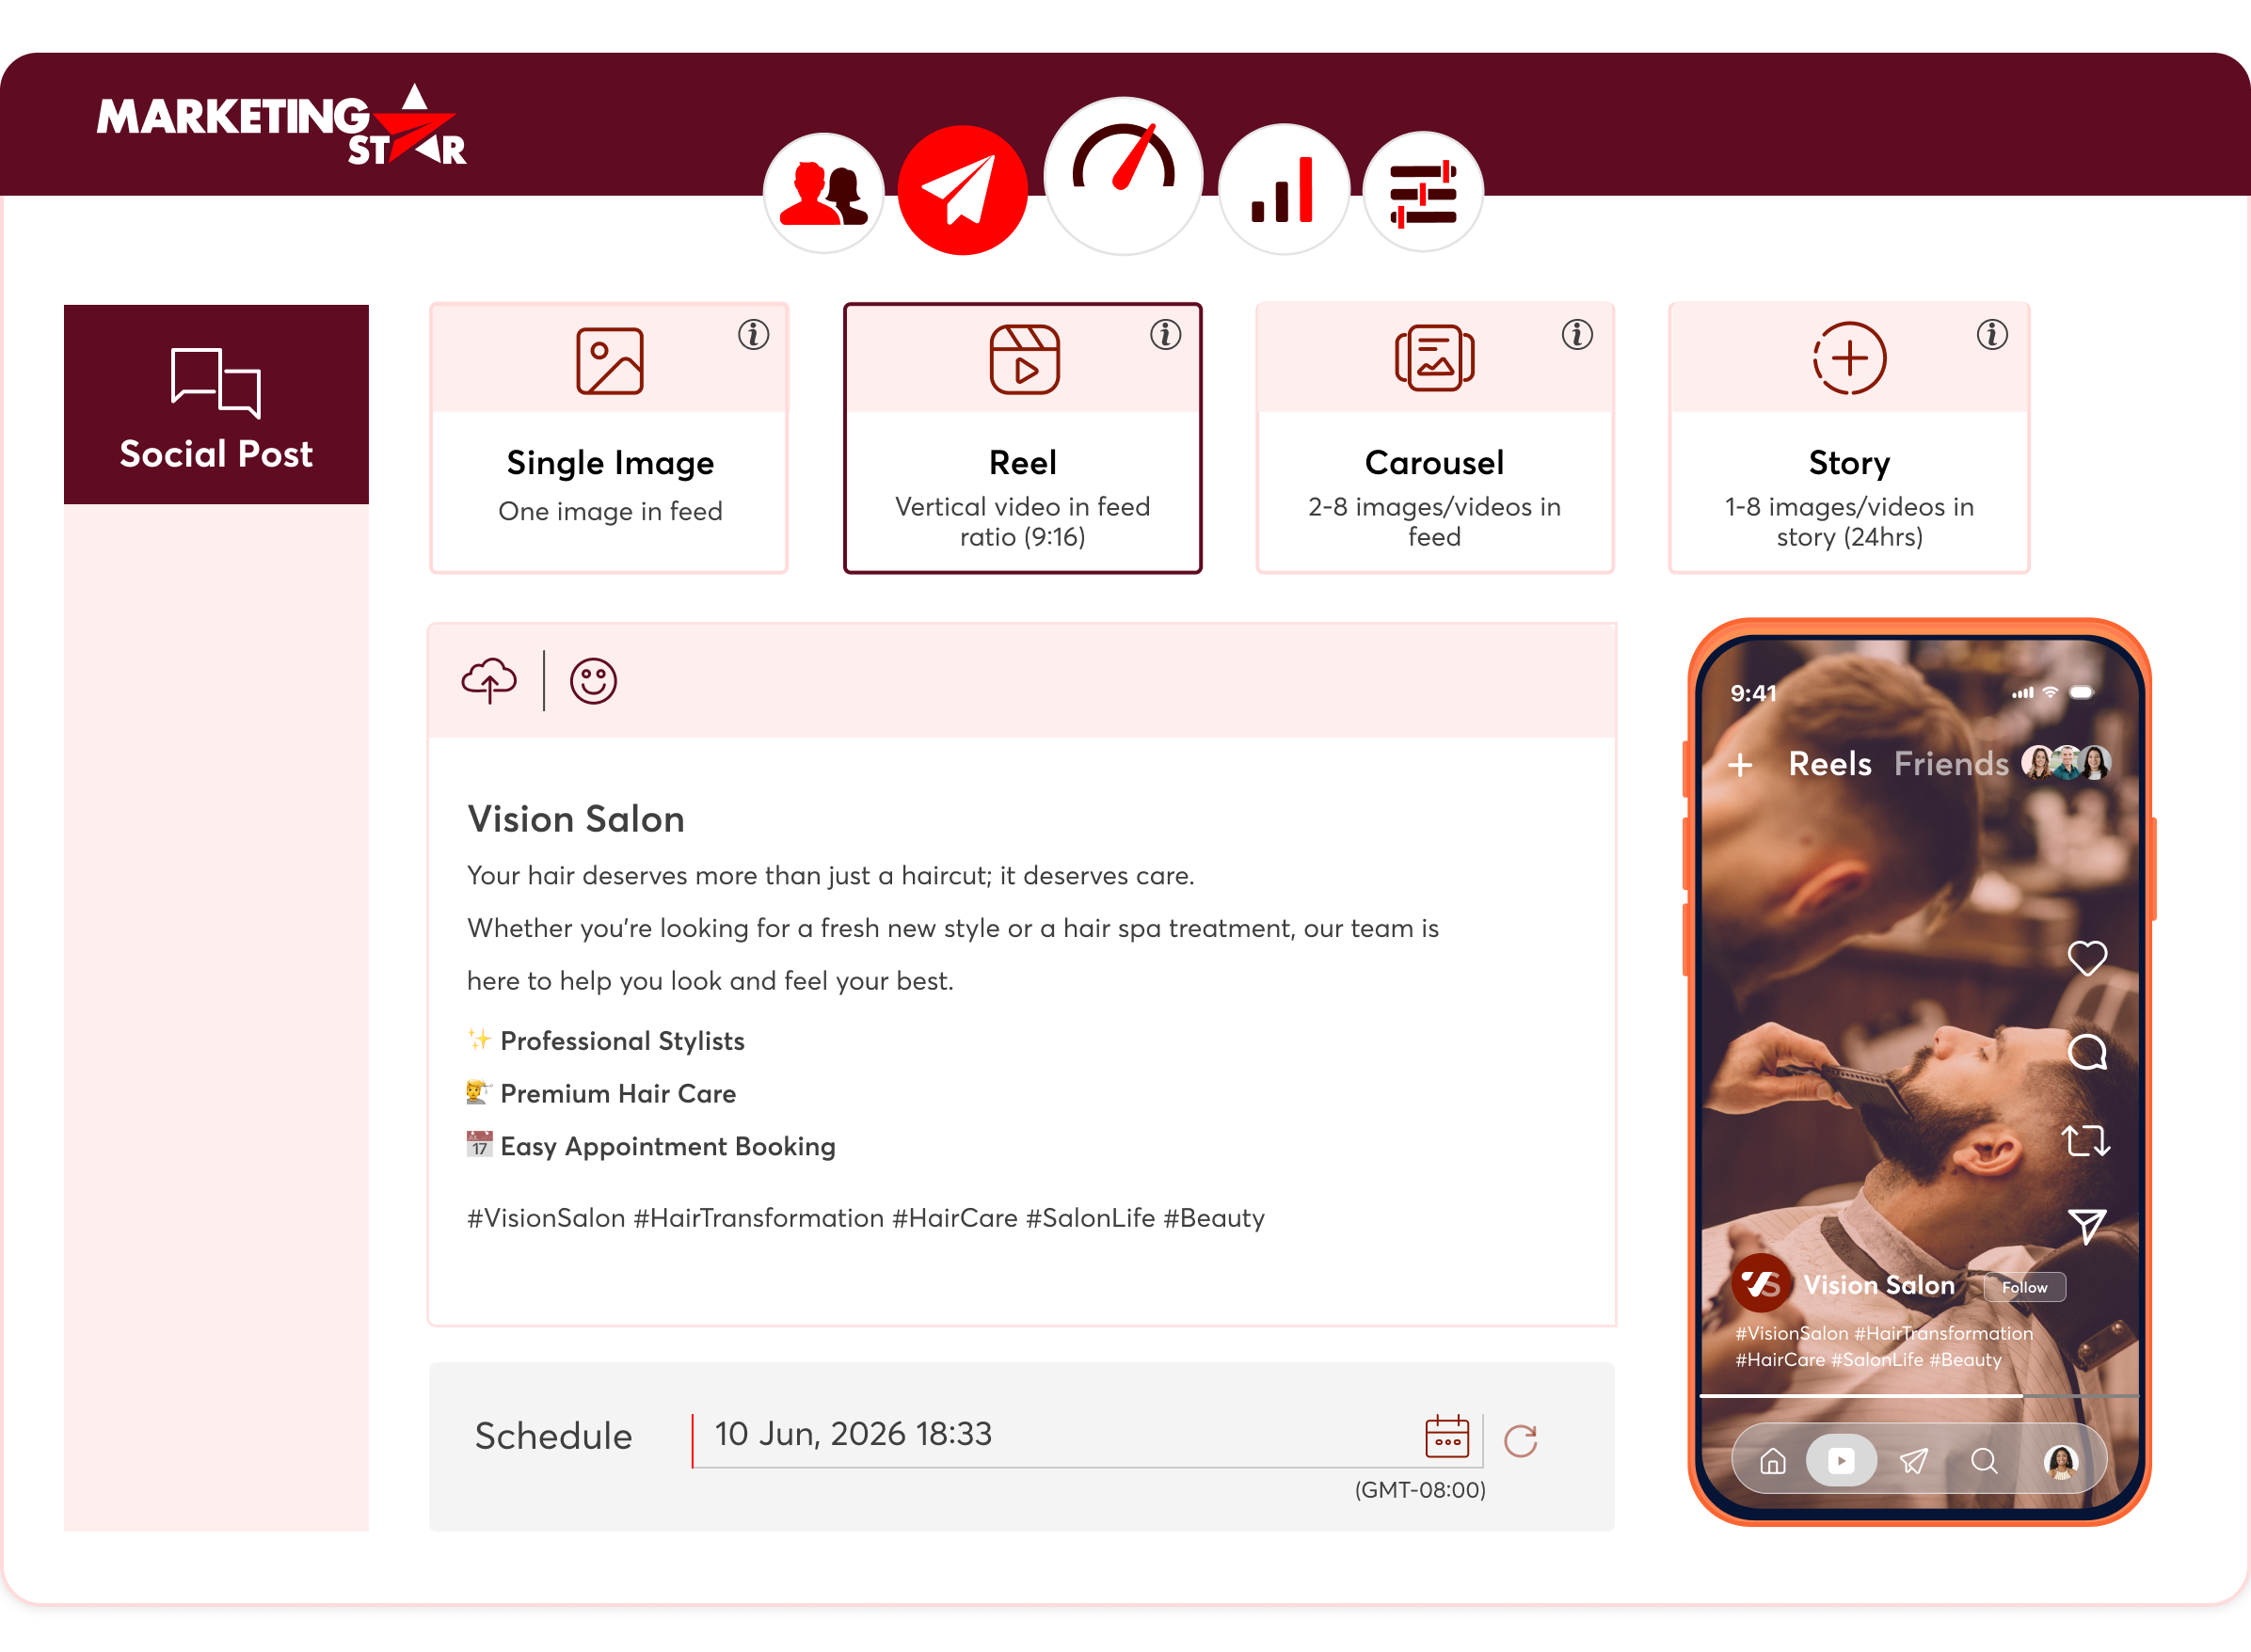Click the Marketing Star logo
This screenshot has height=1652, width=2251.
(x=281, y=126)
